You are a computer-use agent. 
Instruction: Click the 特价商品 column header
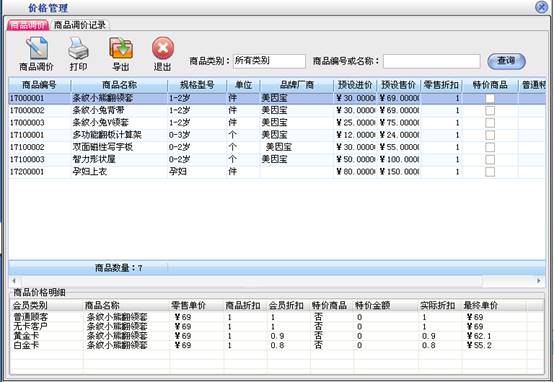point(490,85)
